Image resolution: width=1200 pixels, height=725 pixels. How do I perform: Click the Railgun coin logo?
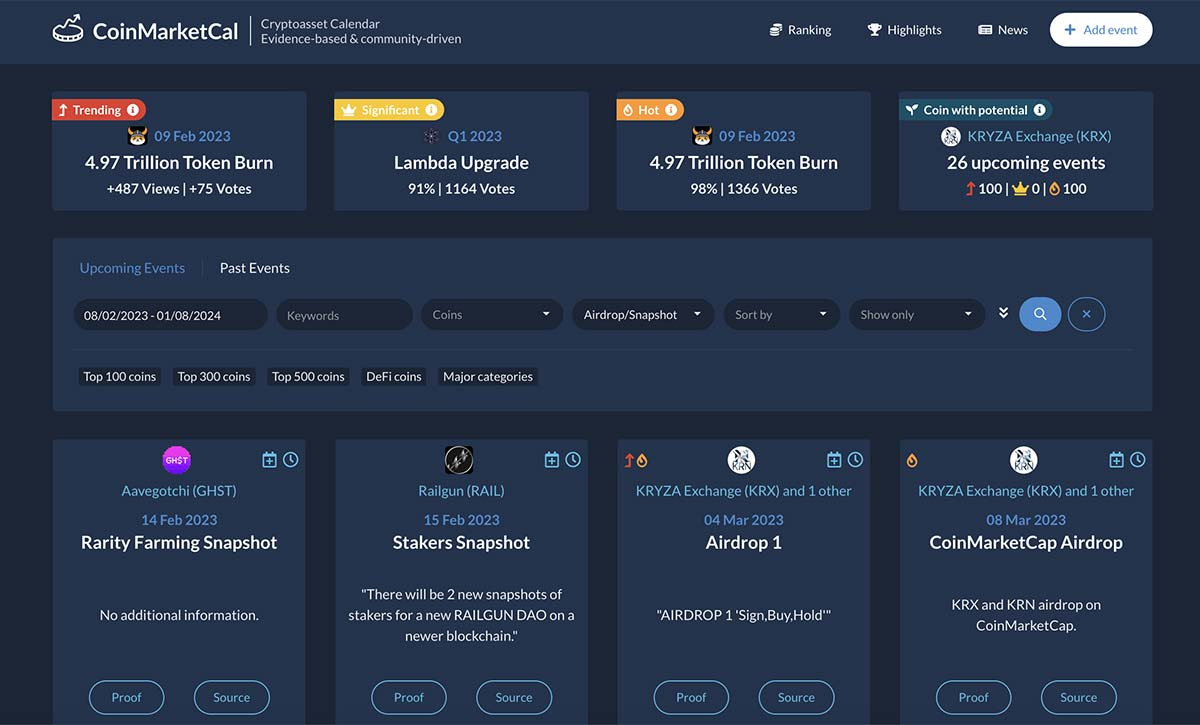(x=459, y=460)
